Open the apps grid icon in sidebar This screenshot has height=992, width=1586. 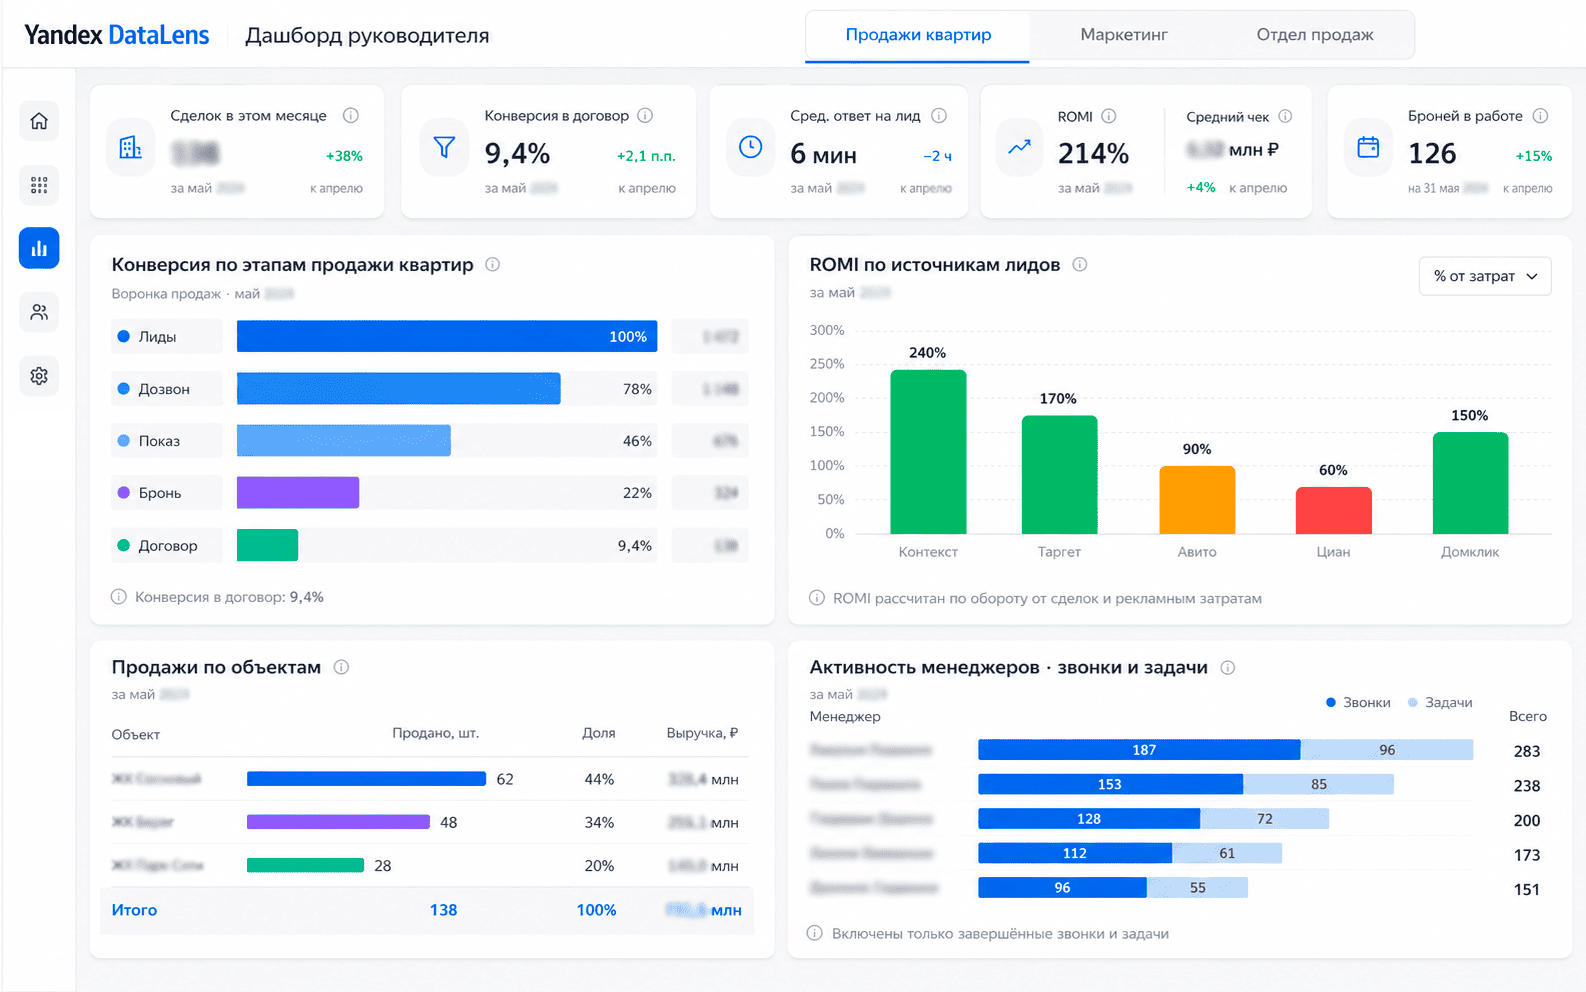[39, 185]
